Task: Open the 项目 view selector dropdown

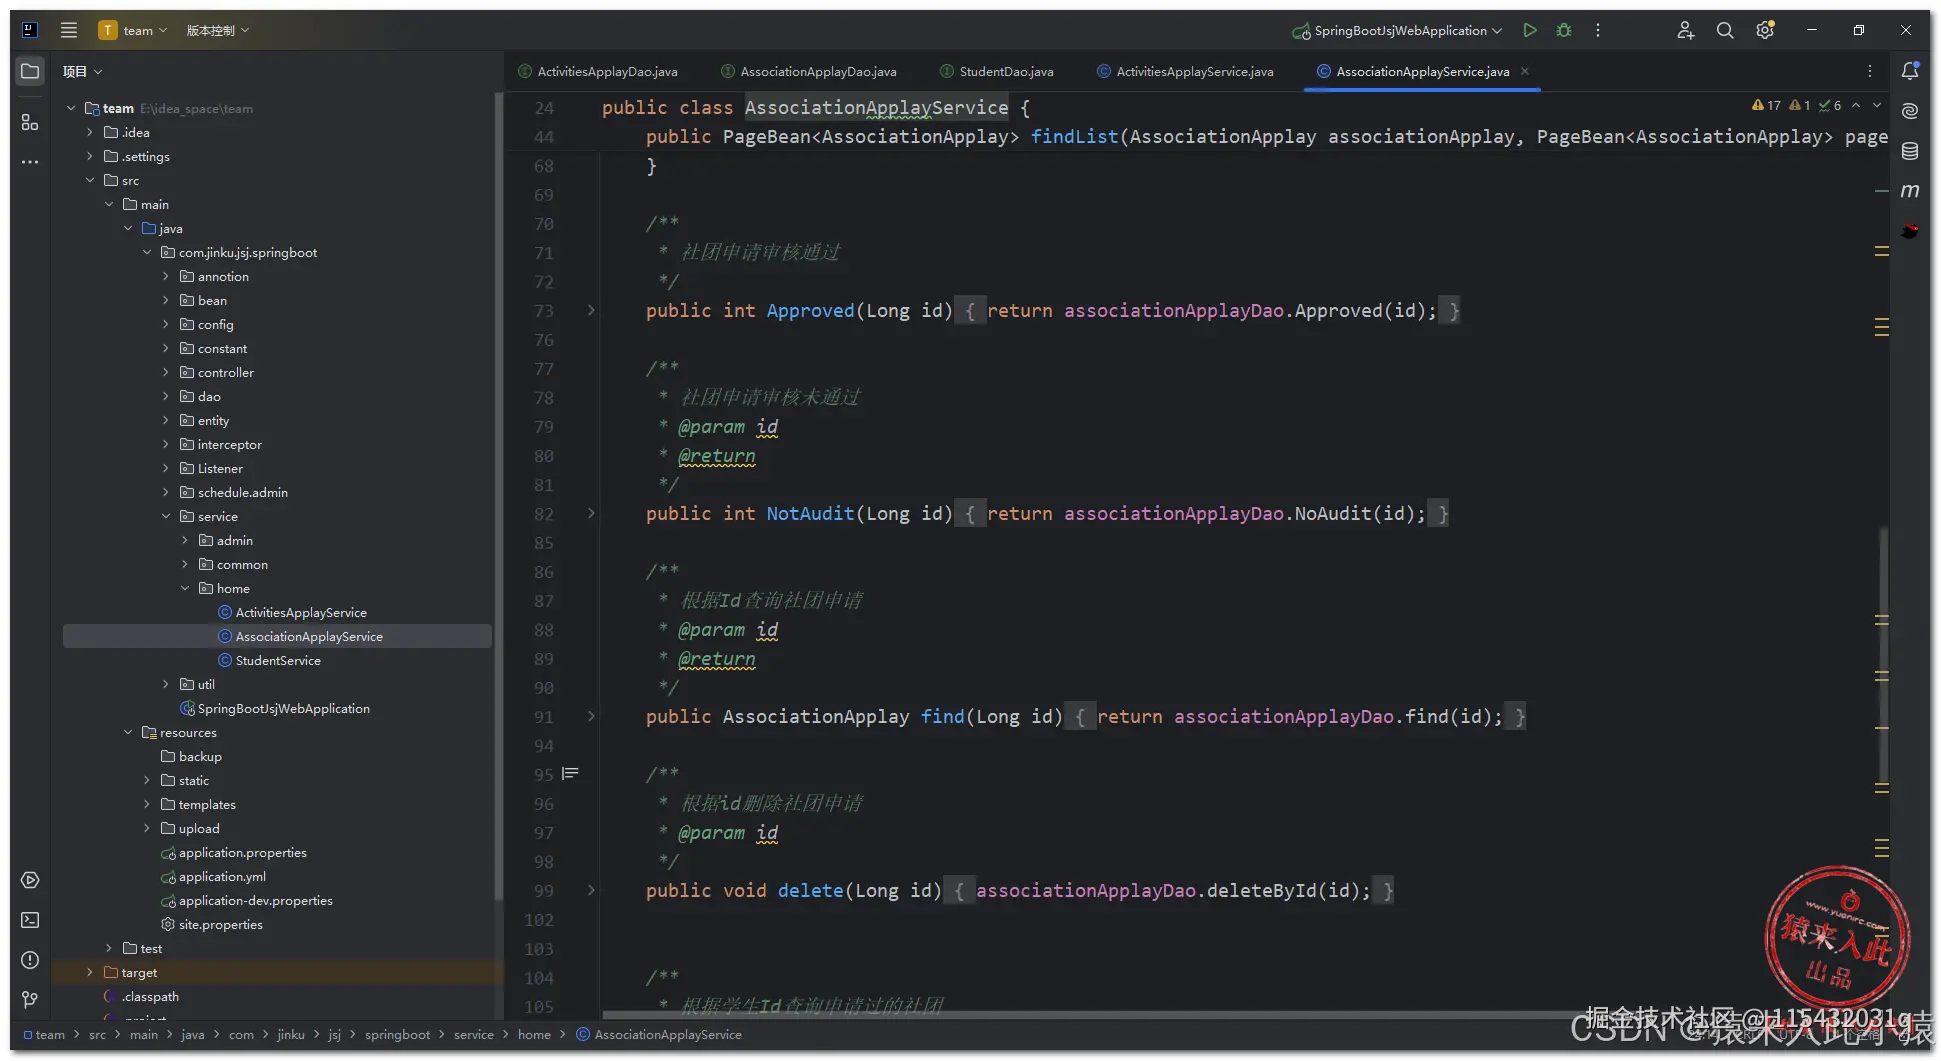Action: (82, 71)
